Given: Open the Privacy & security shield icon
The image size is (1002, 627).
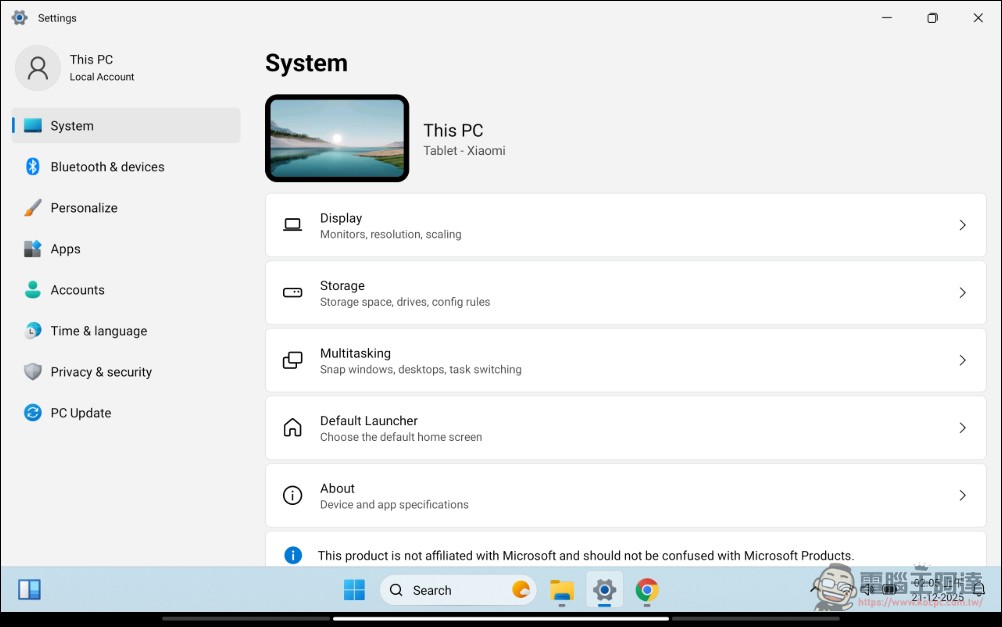Looking at the screenshot, I should (33, 372).
